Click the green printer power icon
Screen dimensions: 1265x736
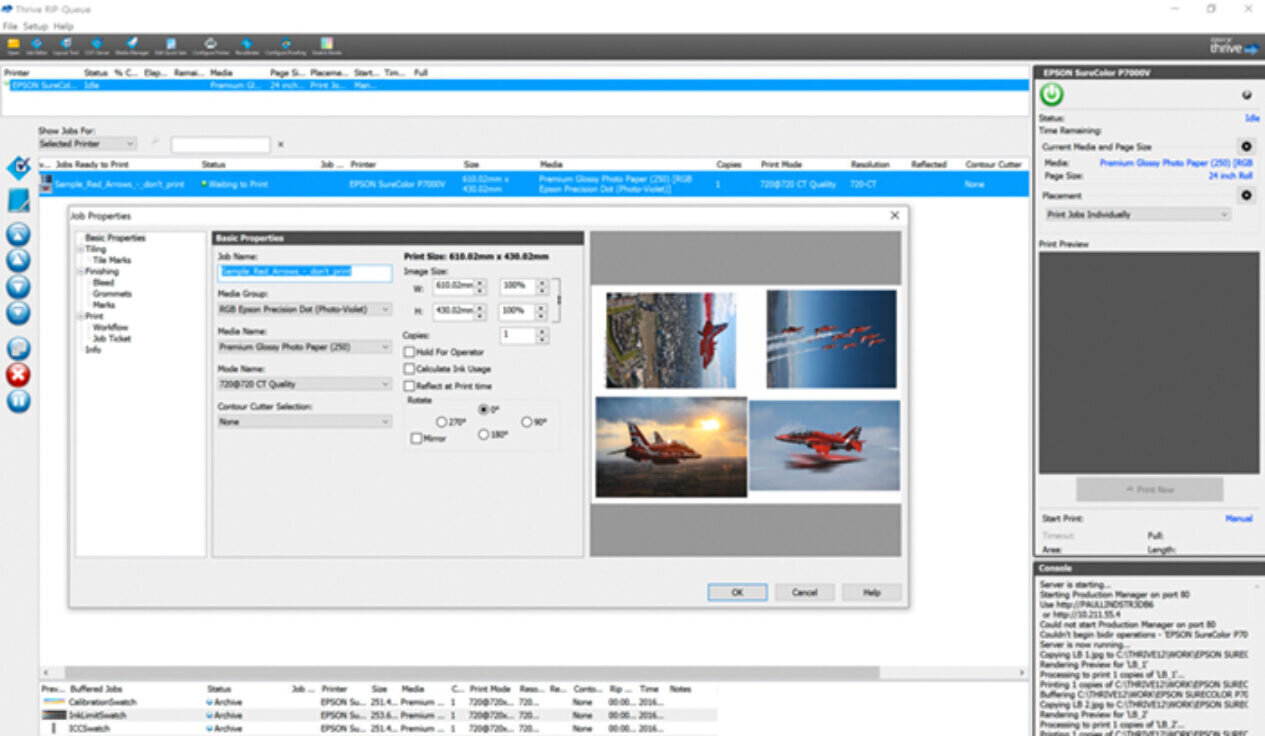click(x=1051, y=95)
